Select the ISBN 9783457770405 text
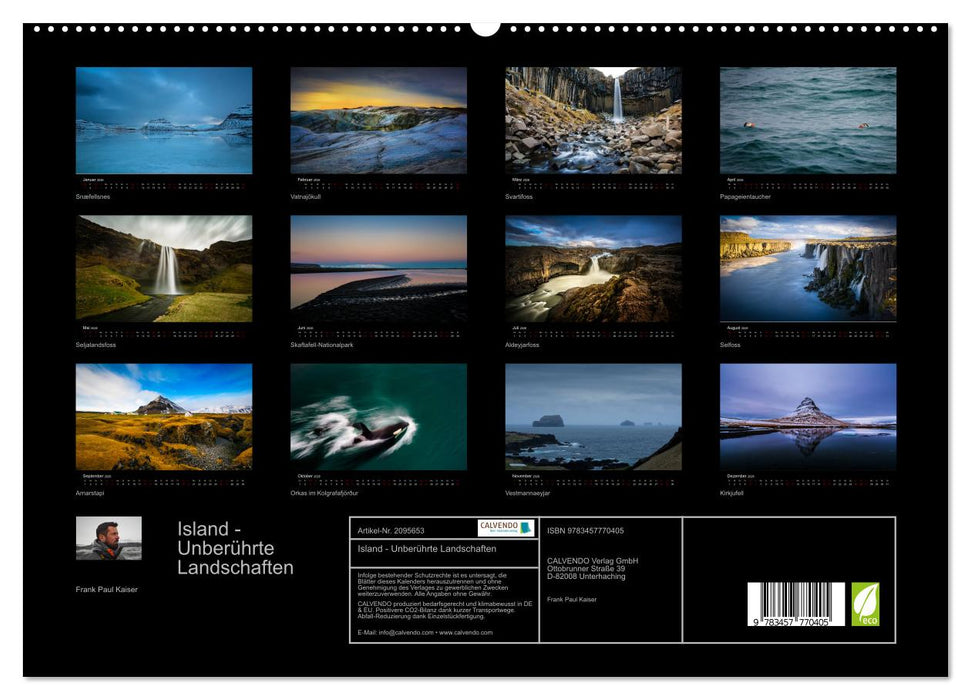Screen dimensions: 971x700 [585, 531]
